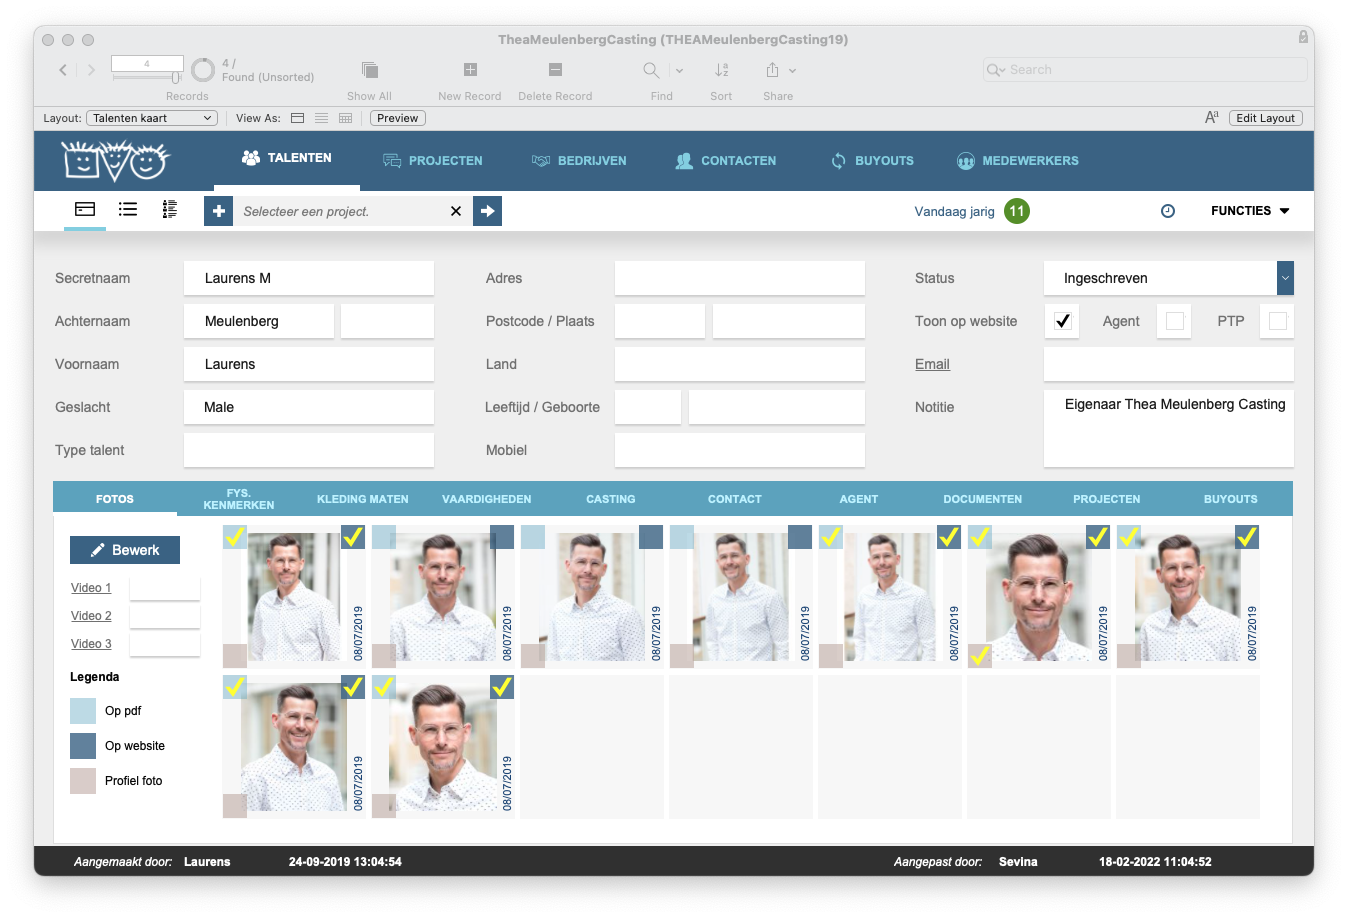Click the Email label link

(932, 364)
